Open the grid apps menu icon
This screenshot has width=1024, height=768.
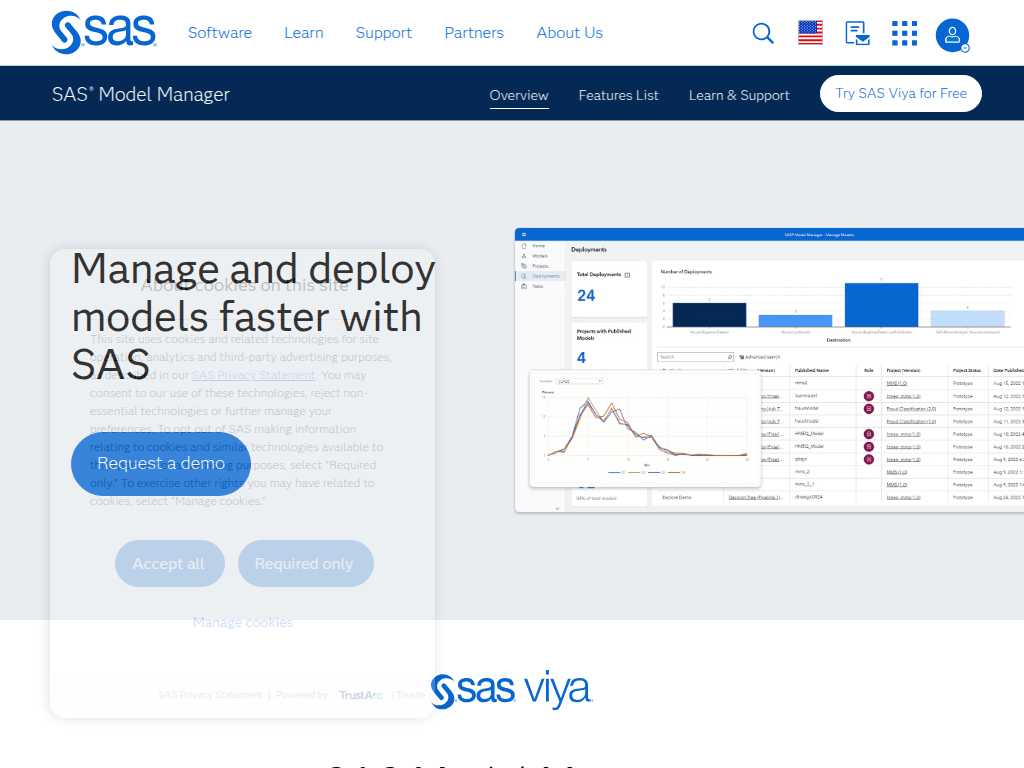pyautogui.click(x=904, y=33)
